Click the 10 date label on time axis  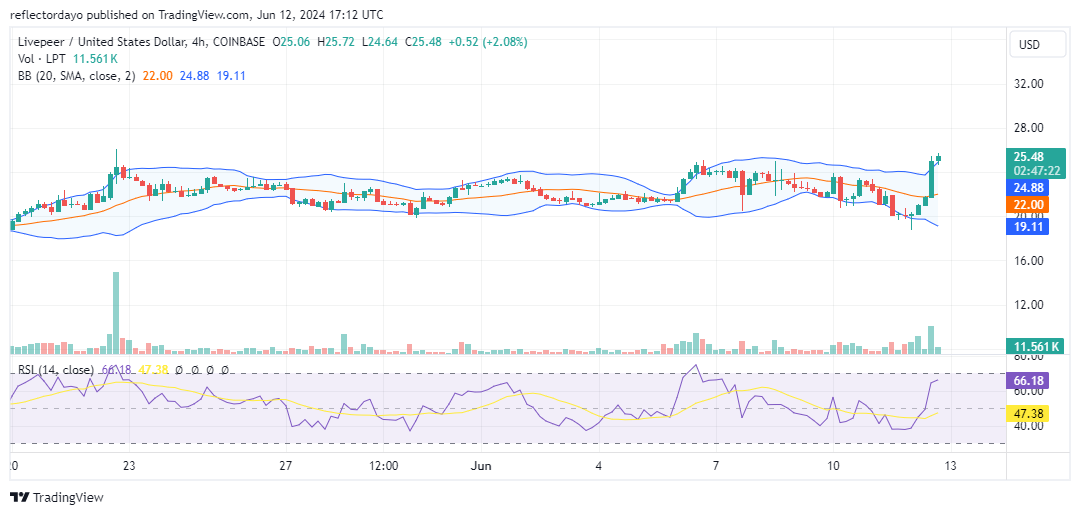click(x=833, y=465)
